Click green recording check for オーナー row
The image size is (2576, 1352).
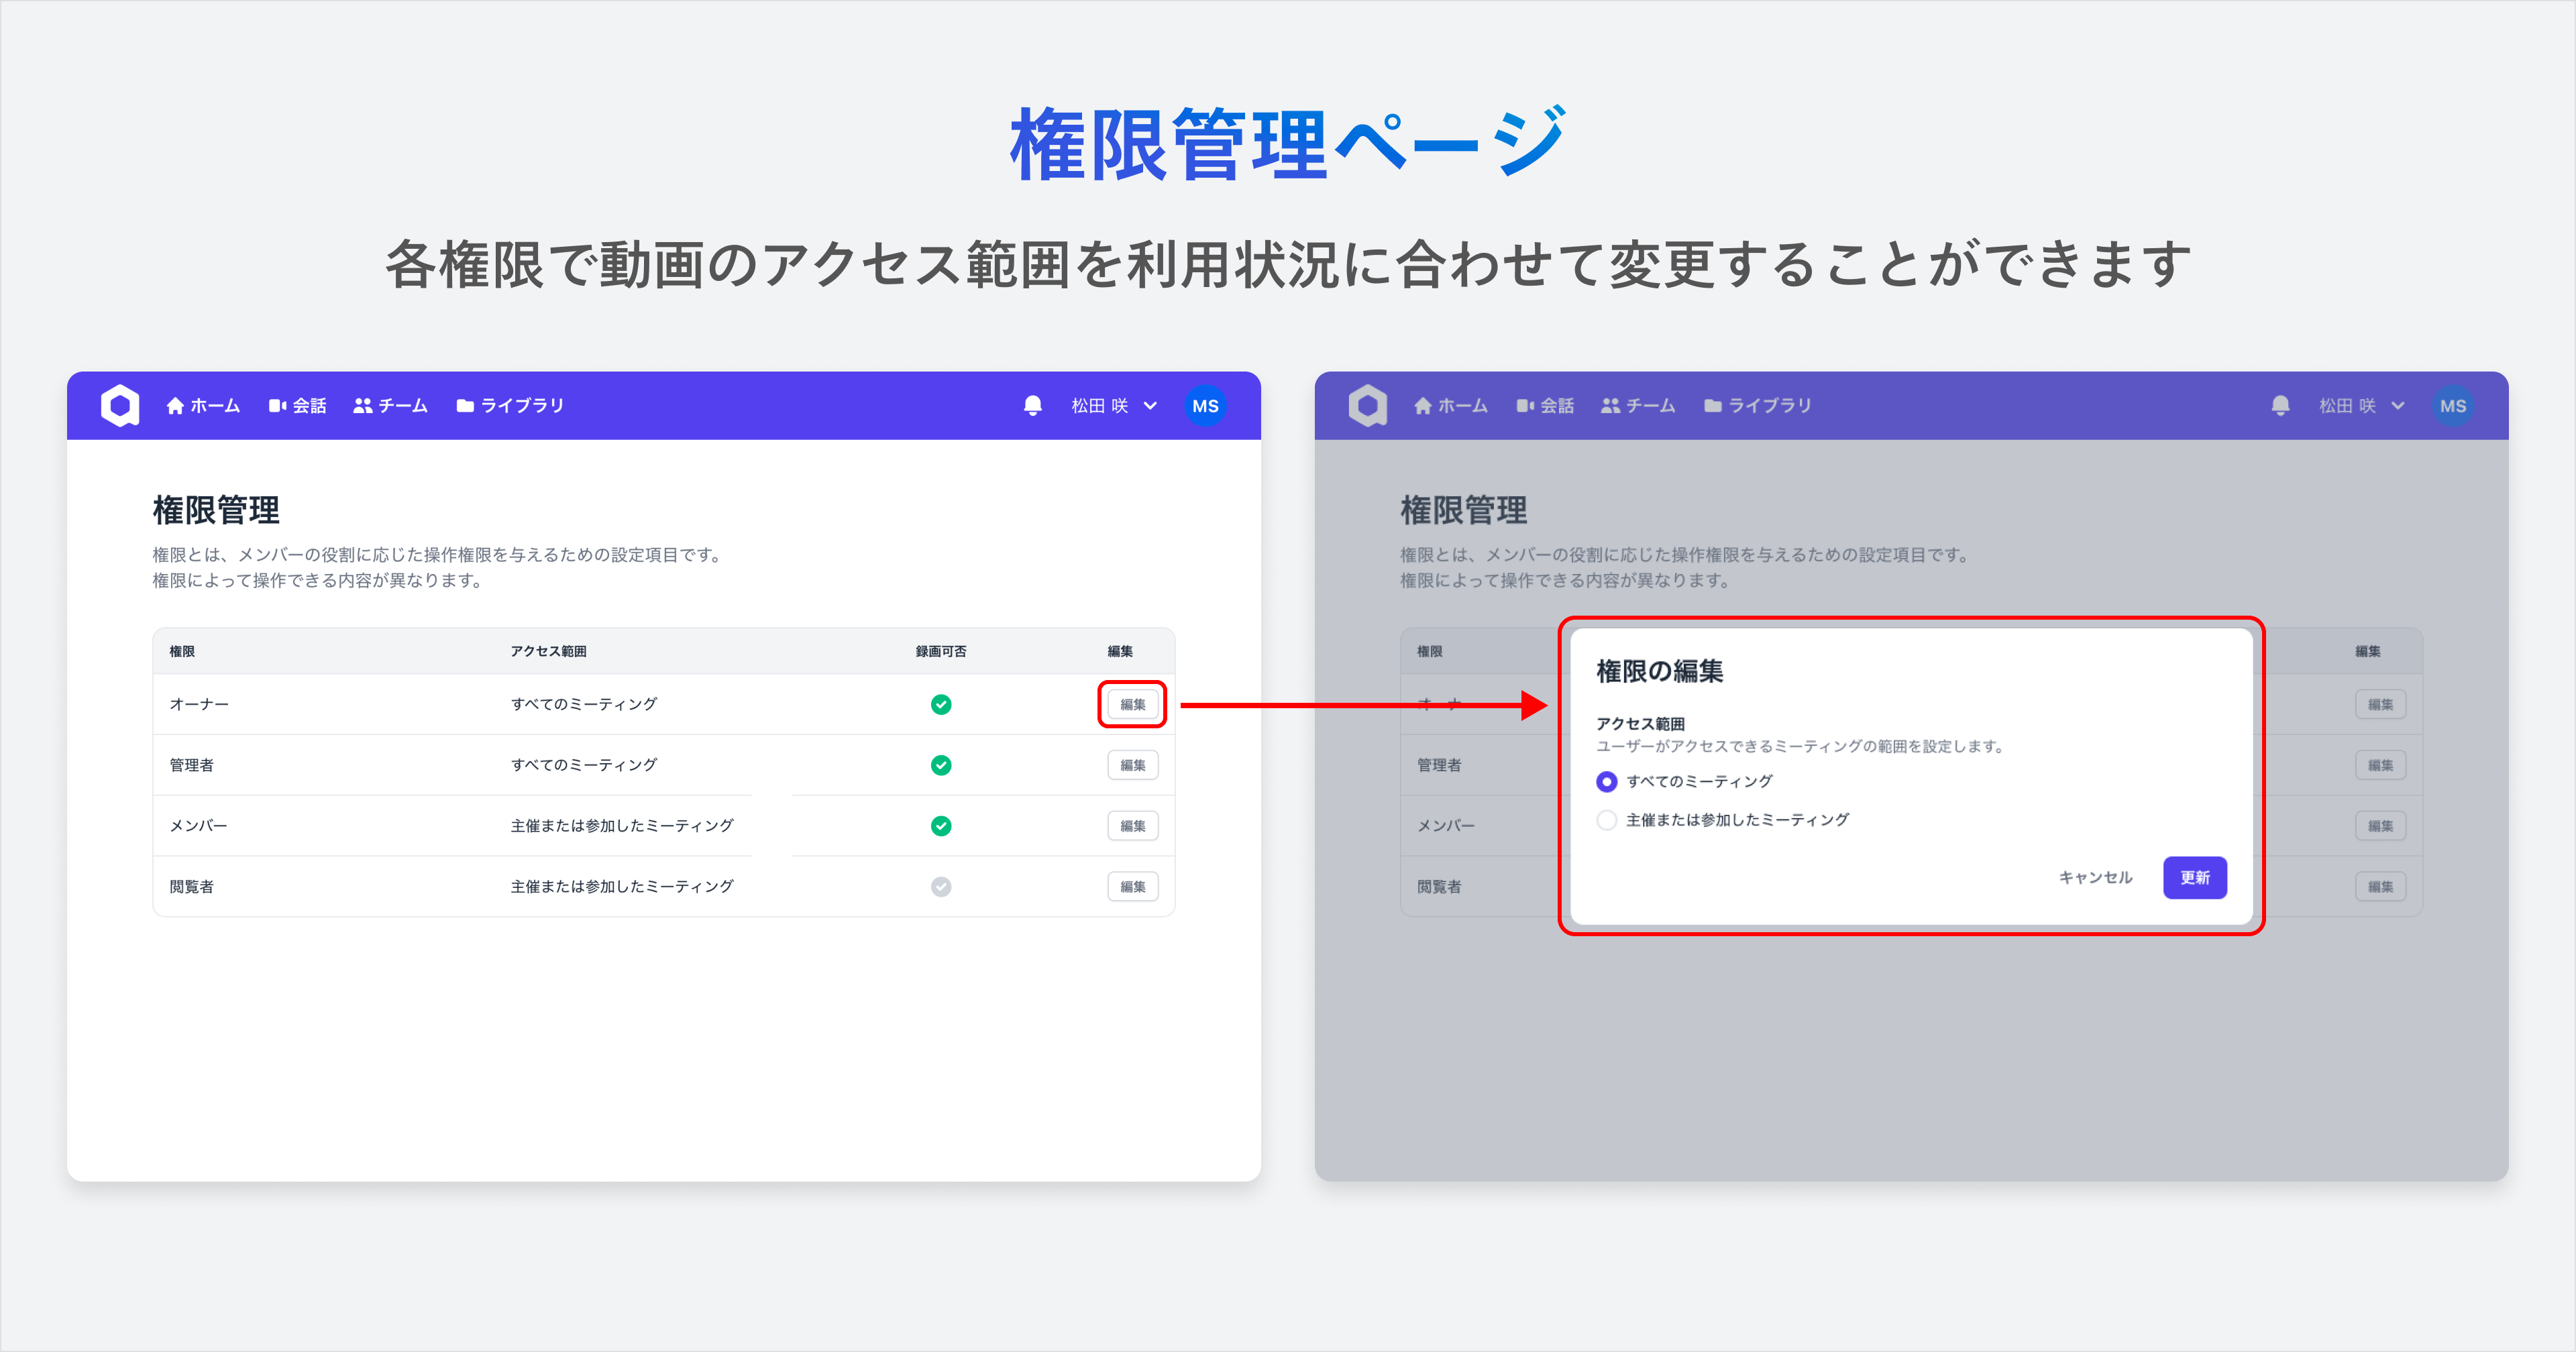[940, 704]
